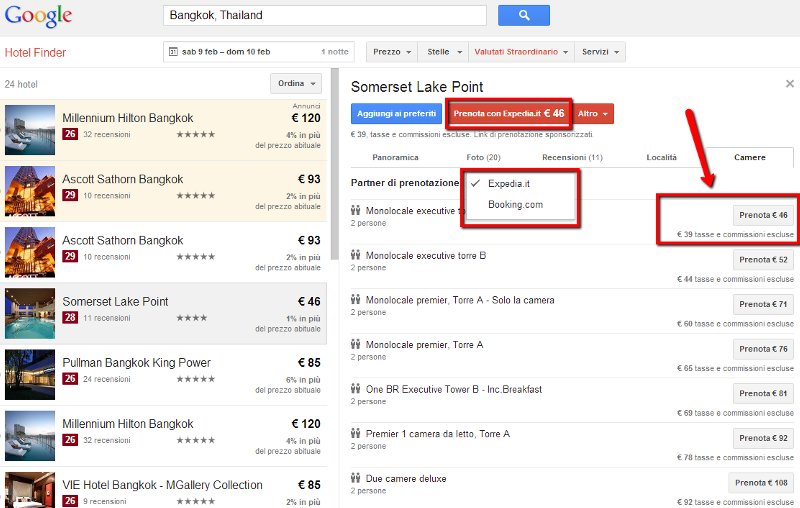Click people icon beside Monolocale executive torre B
Image resolution: width=800 pixels, height=508 pixels.
[356, 255]
